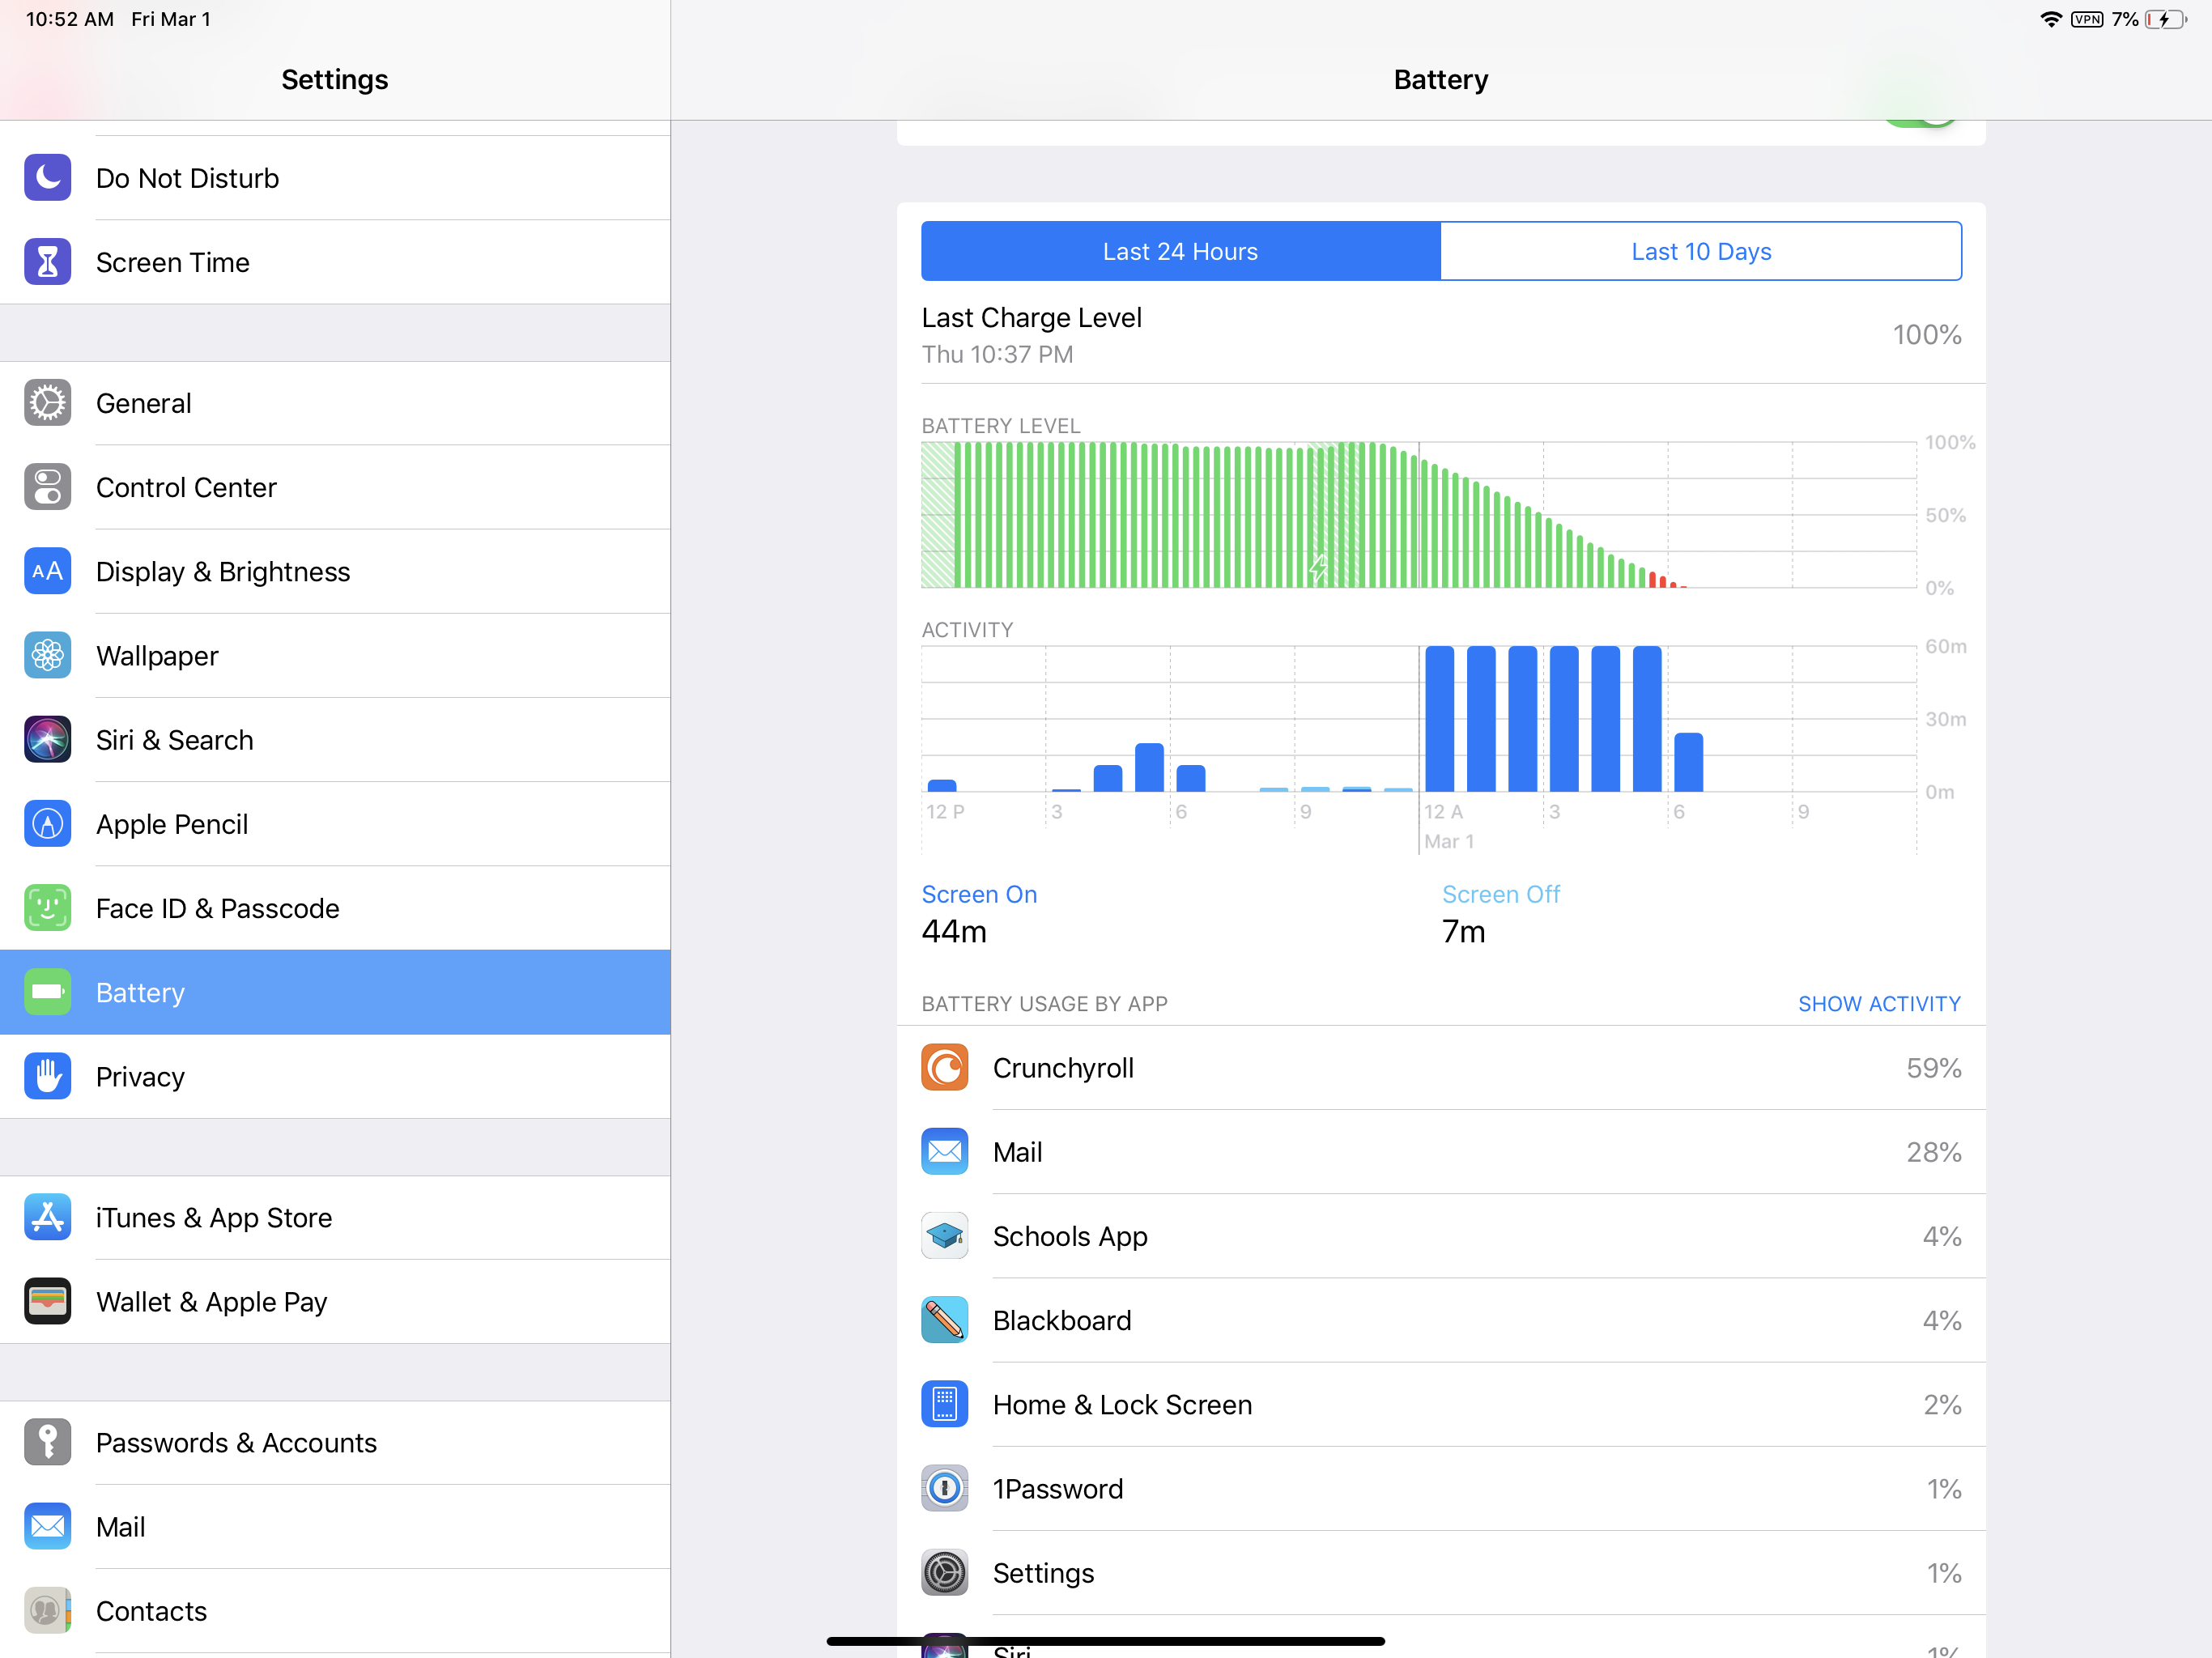
Task: Select the Mail battery usage row
Action: pyautogui.click(x=1440, y=1151)
